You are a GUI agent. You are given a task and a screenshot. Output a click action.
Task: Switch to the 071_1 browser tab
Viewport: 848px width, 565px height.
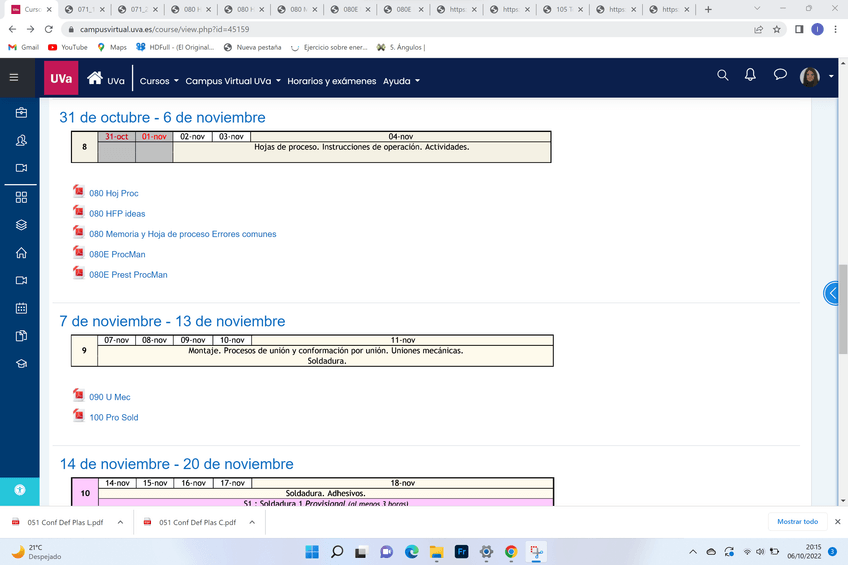(84, 9)
